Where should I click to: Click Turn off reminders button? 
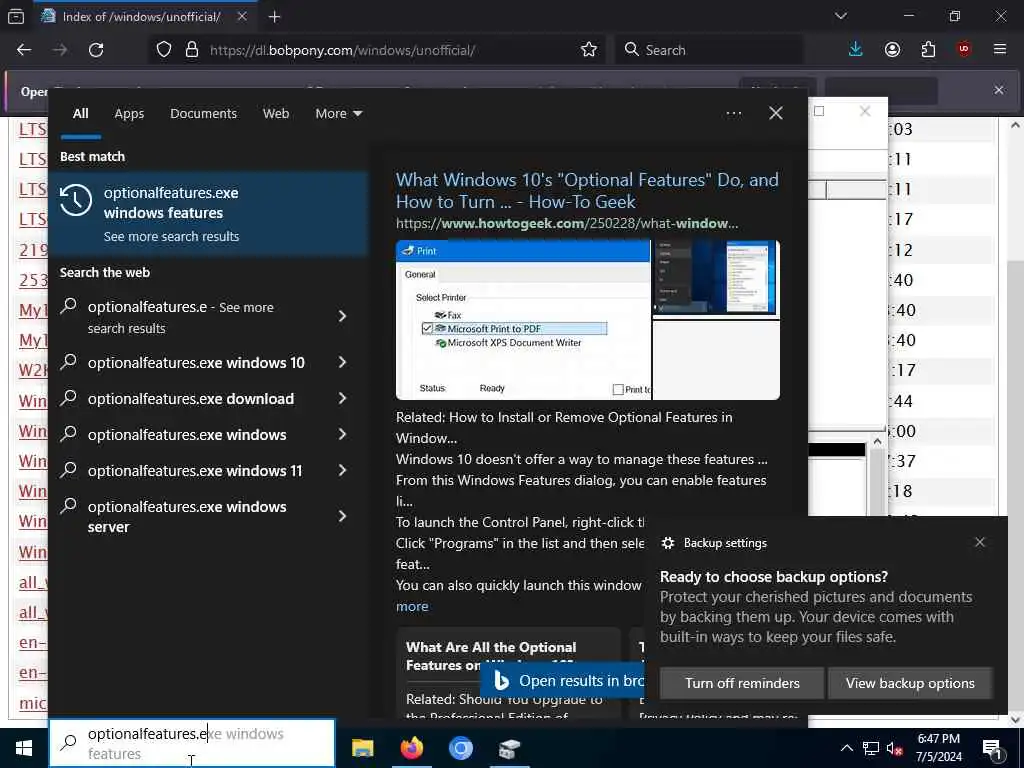point(742,683)
